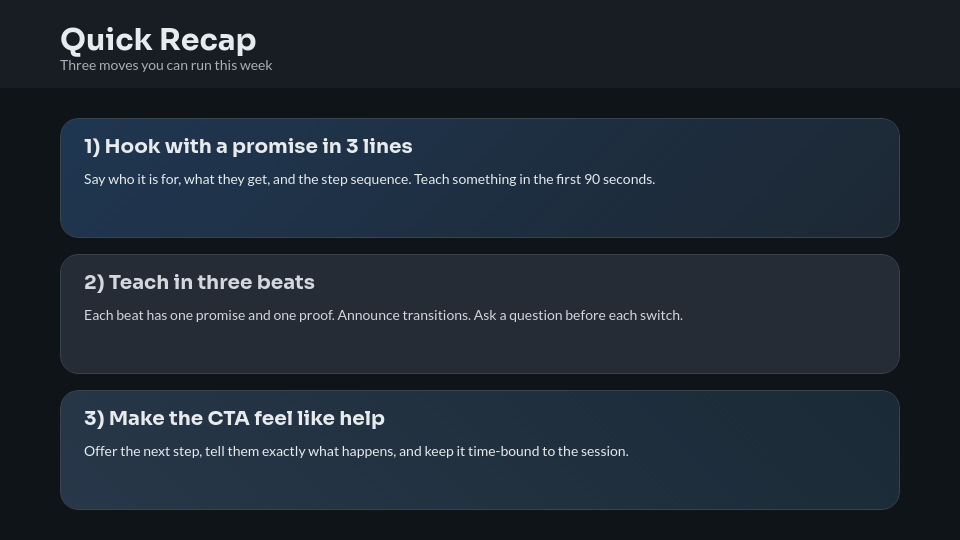Screen dimensions: 960x540
Task: Click the text starting "Offer the next step"
Action: pos(356,452)
